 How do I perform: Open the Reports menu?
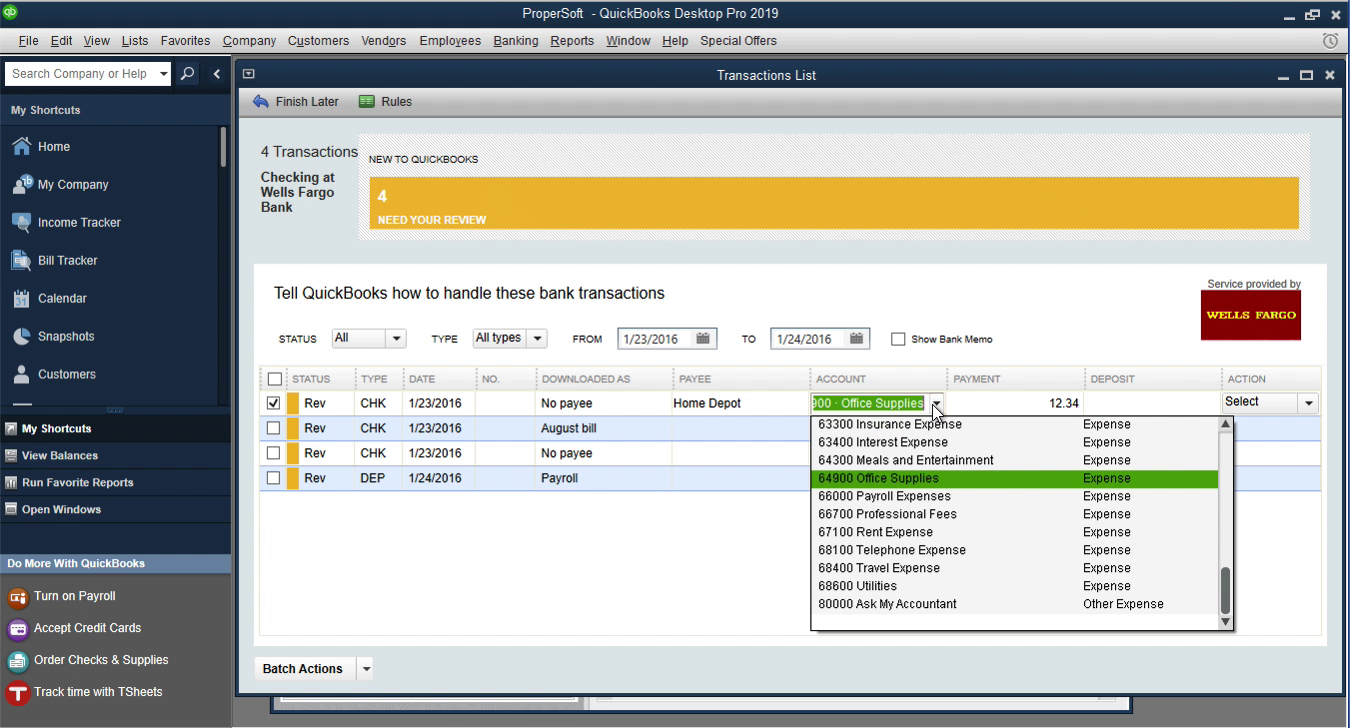[572, 41]
